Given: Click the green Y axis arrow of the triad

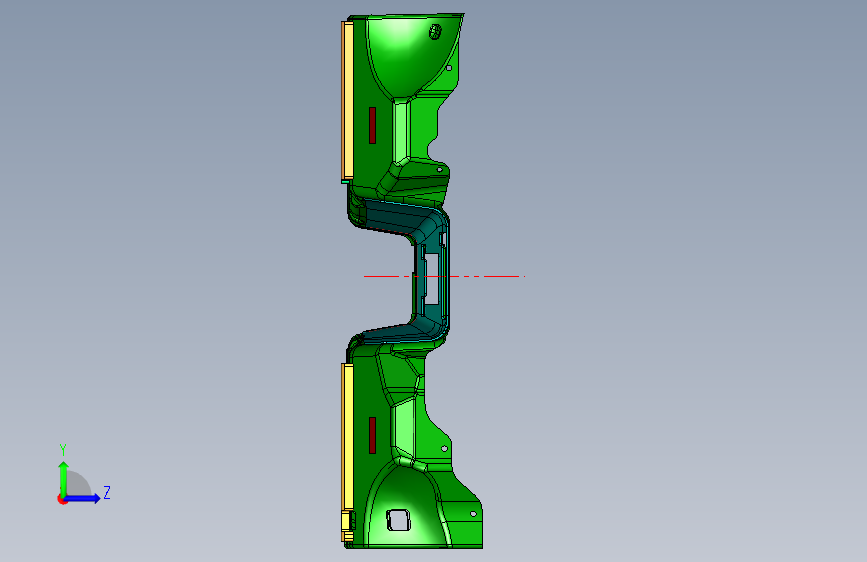Looking at the screenshot, I should [64, 478].
